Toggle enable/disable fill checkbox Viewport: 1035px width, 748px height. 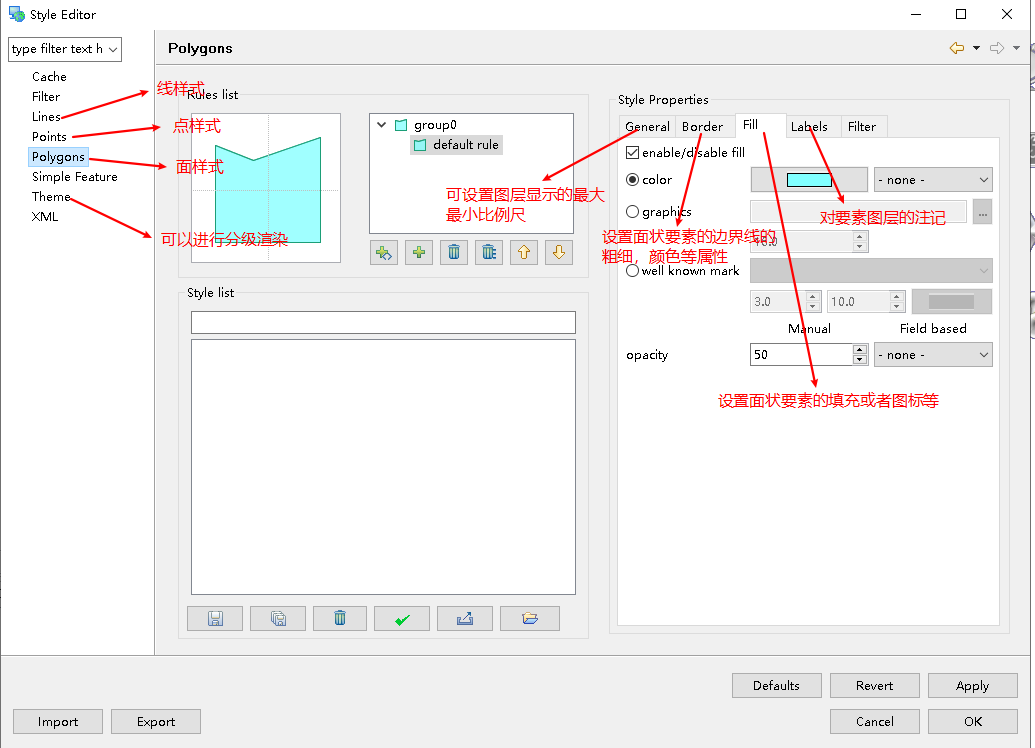(x=632, y=153)
